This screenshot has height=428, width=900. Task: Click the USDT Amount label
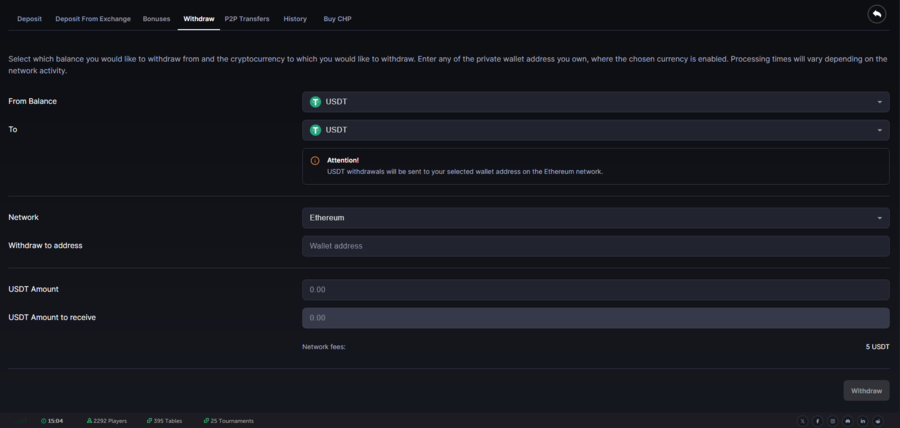(33, 289)
